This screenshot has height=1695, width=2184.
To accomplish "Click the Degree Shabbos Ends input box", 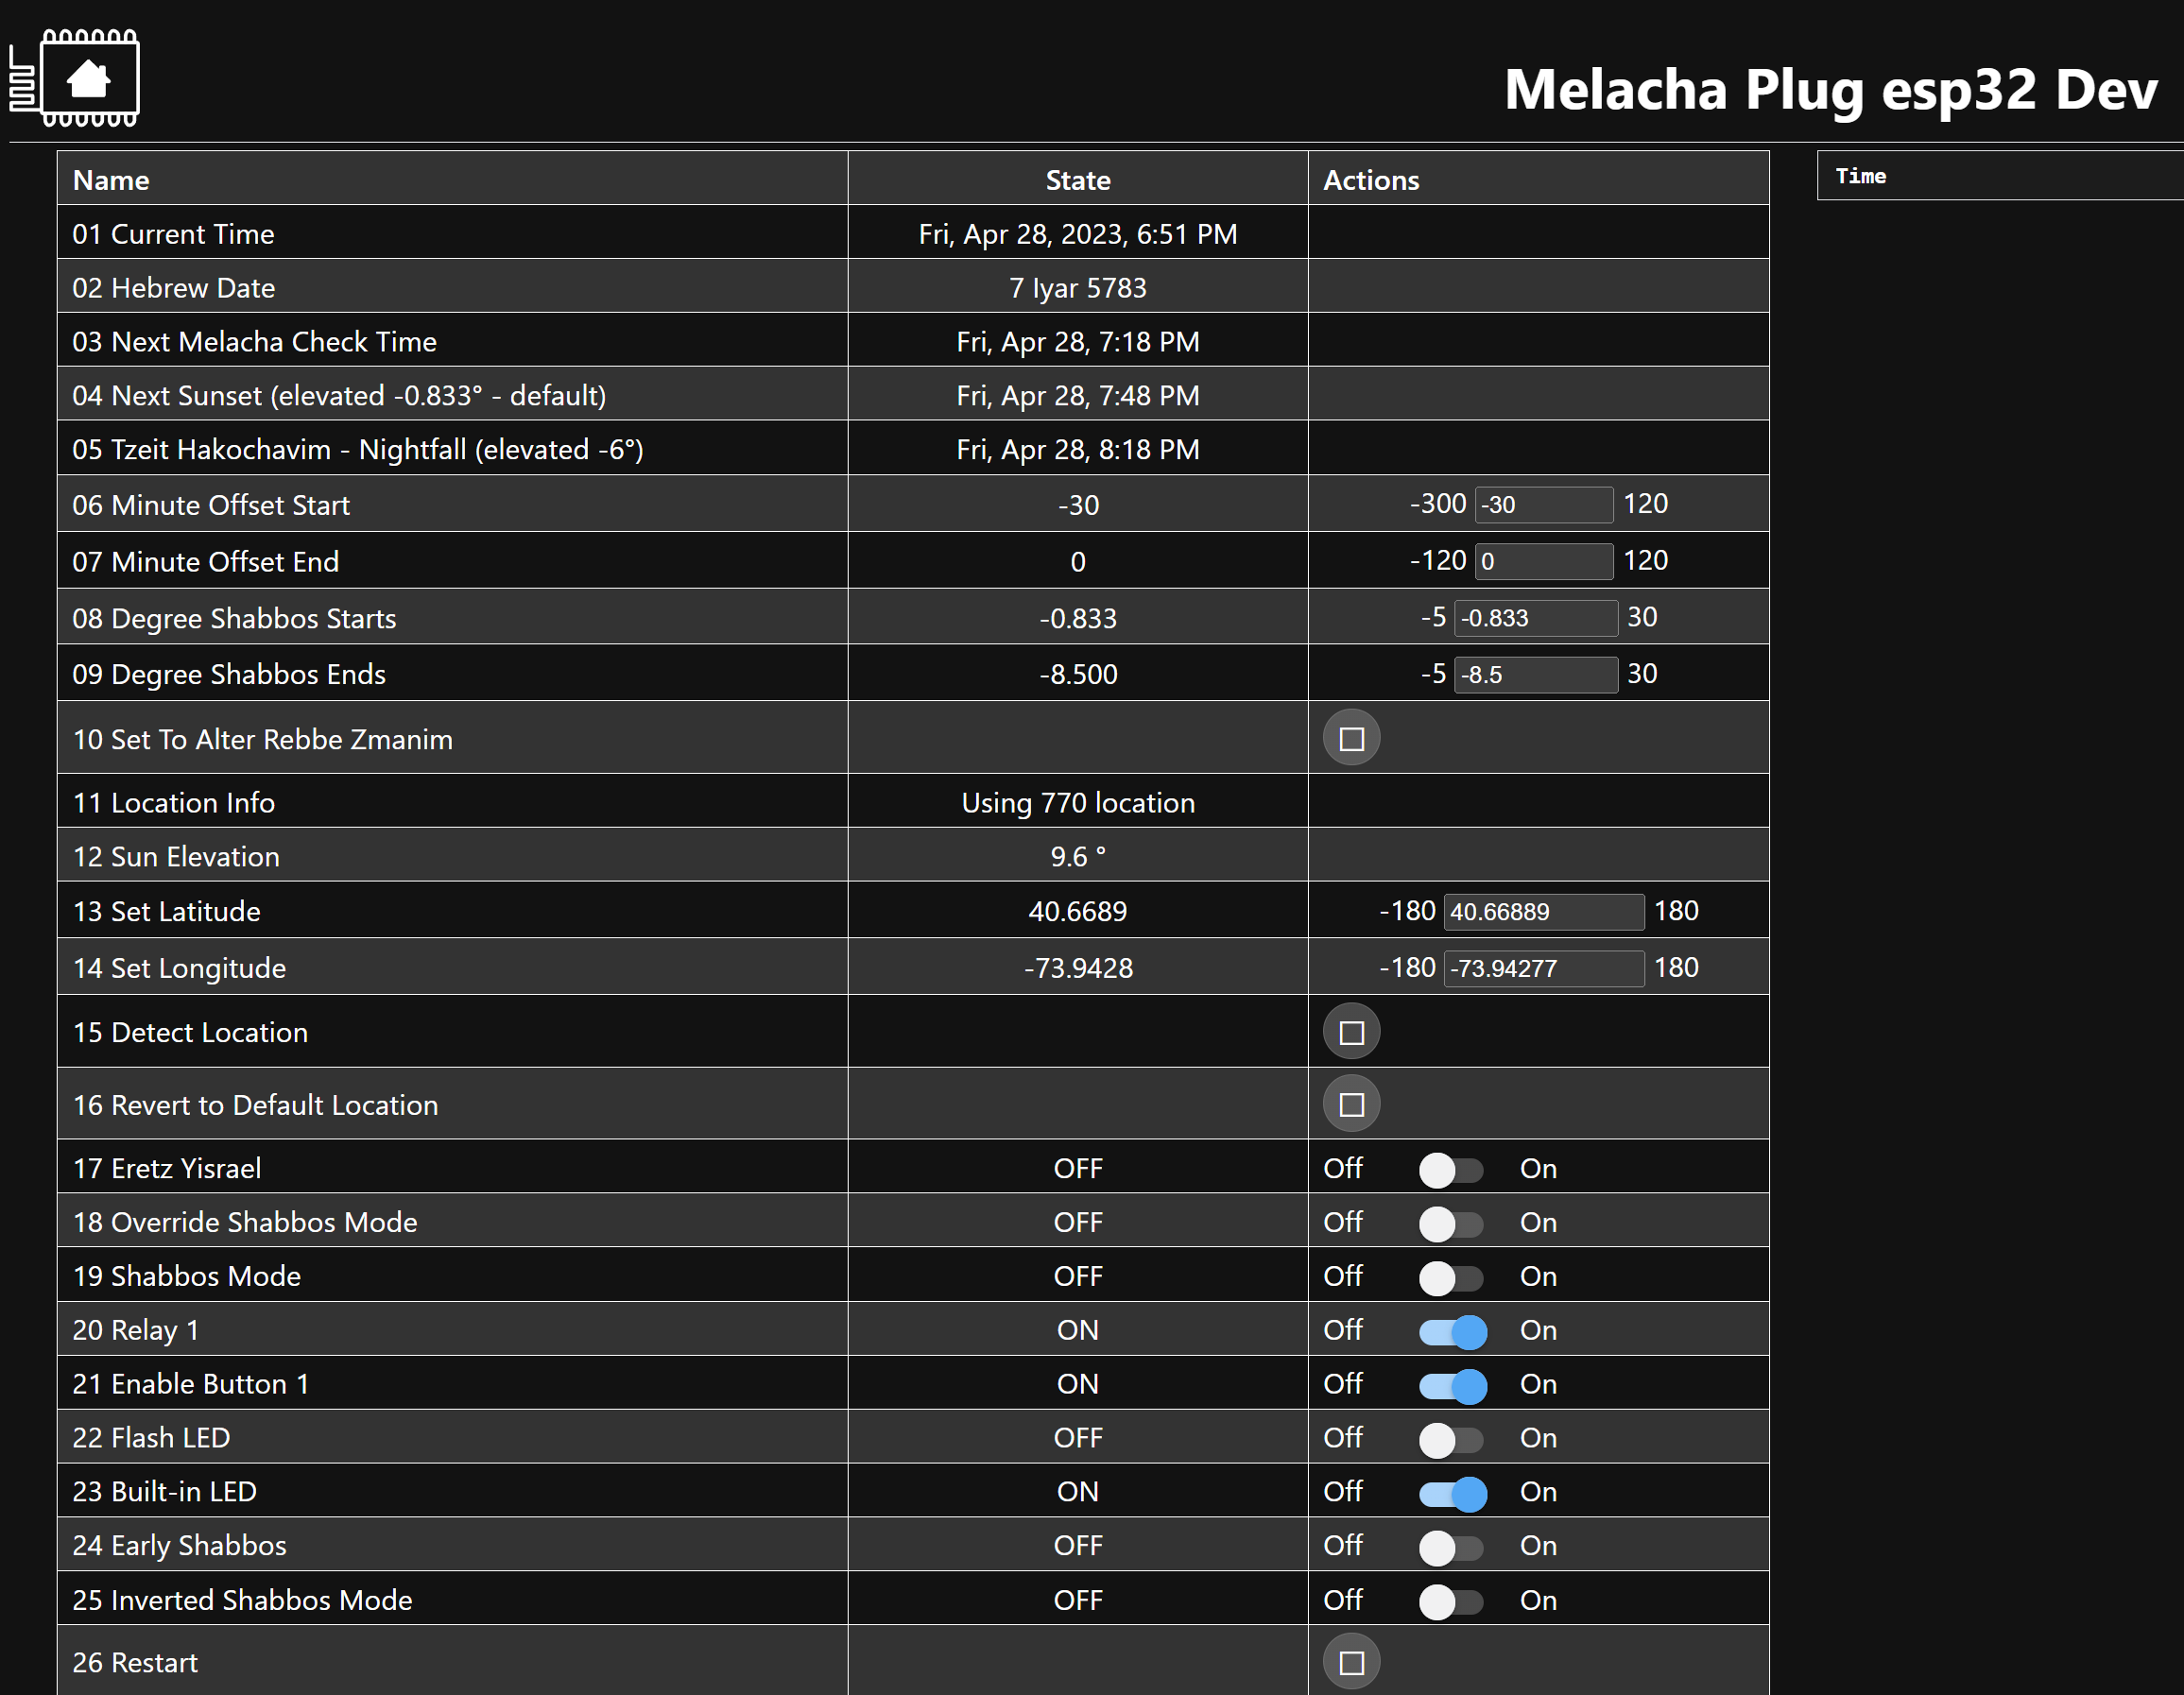I will [x=1536, y=674].
